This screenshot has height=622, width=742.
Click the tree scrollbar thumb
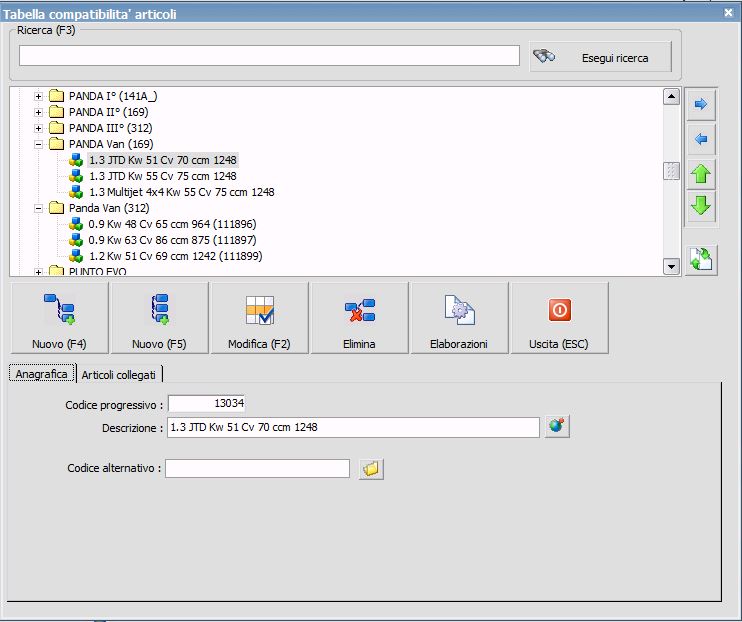(671, 171)
